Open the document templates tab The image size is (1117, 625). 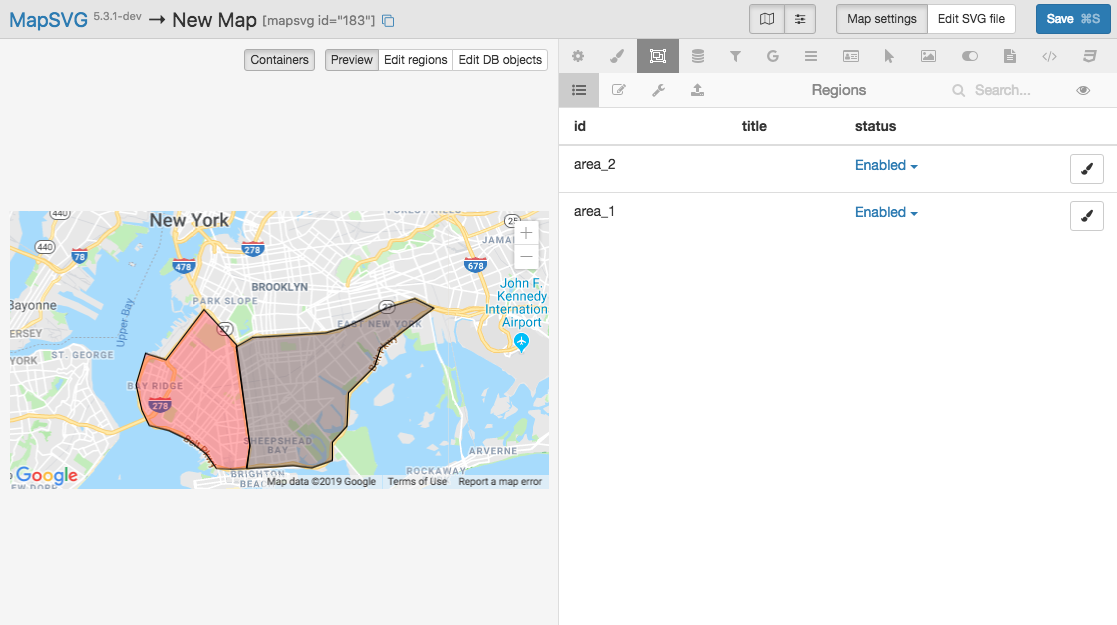coord(1009,56)
